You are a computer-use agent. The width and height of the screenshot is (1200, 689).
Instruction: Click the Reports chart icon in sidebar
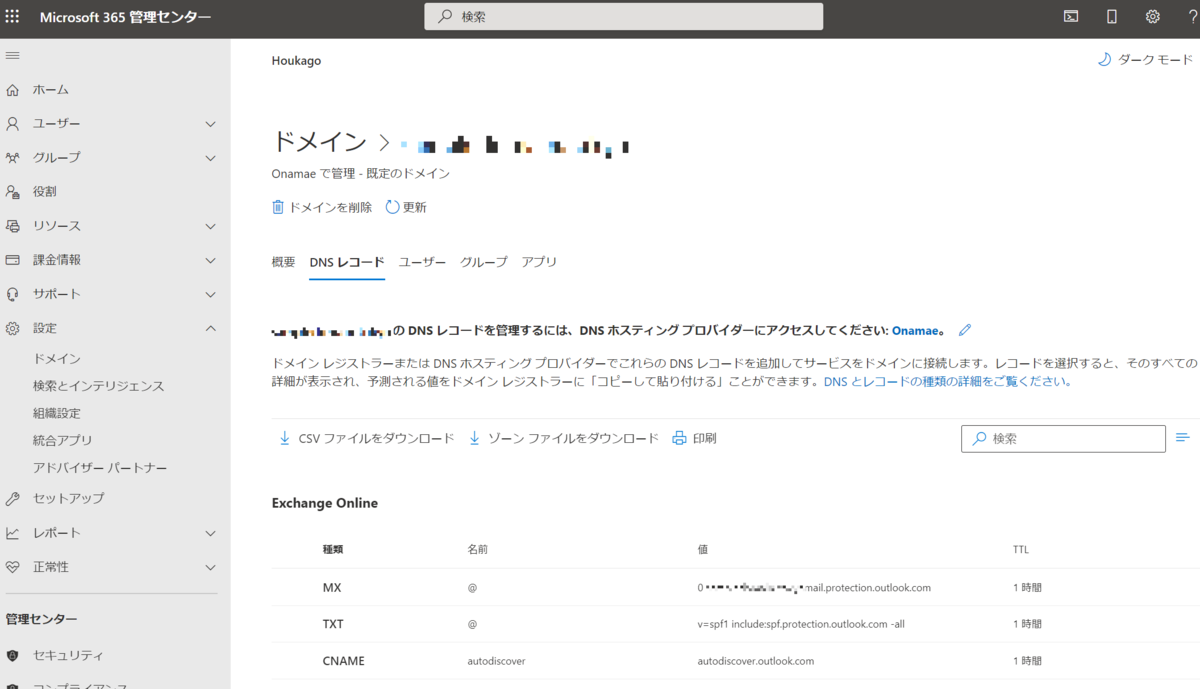(x=13, y=533)
